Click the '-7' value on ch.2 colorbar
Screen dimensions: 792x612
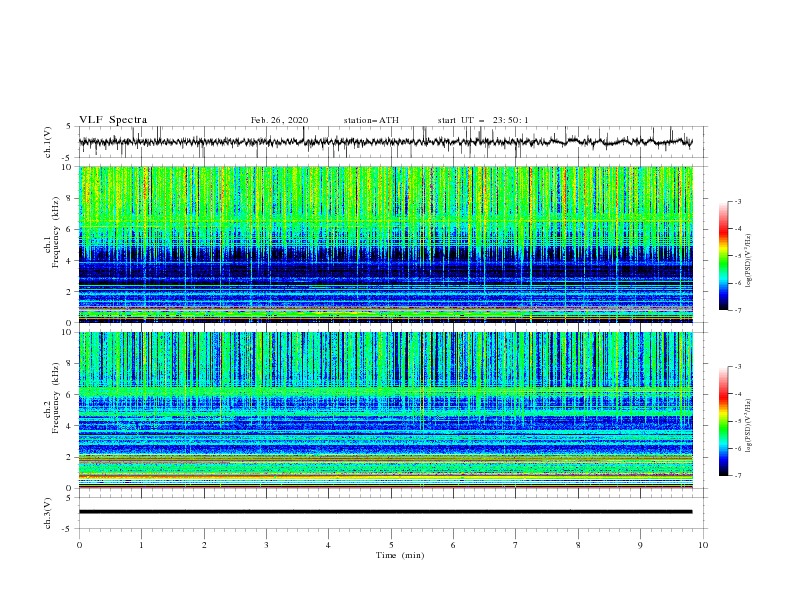click(737, 475)
